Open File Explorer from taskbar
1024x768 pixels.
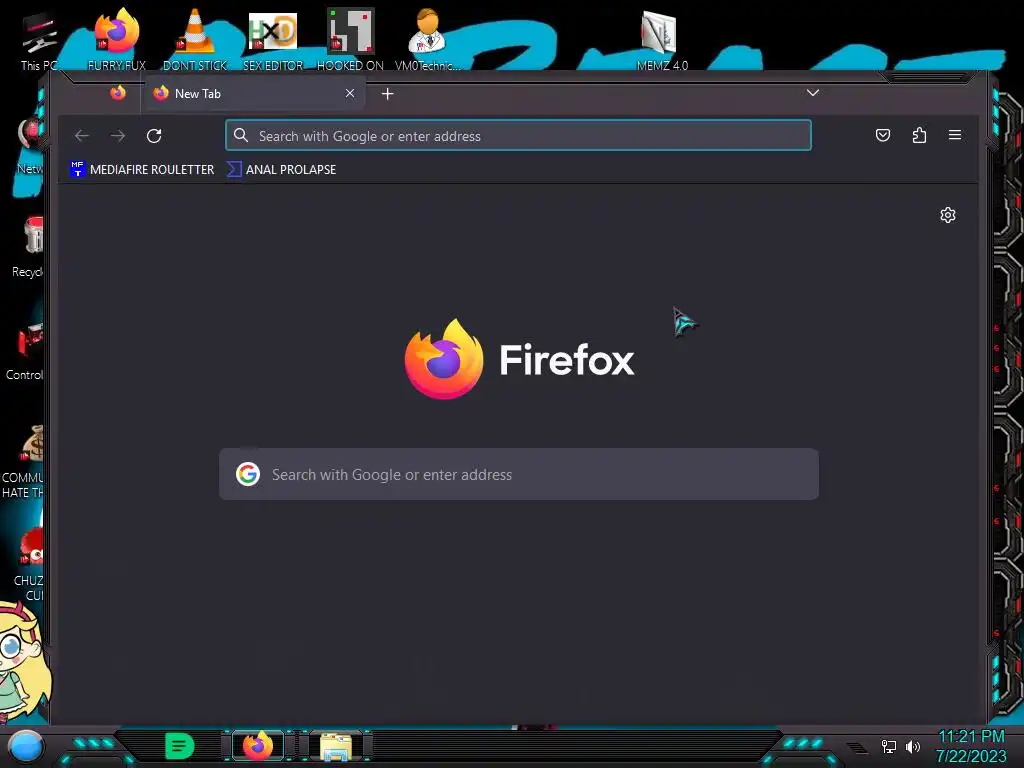[336, 746]
